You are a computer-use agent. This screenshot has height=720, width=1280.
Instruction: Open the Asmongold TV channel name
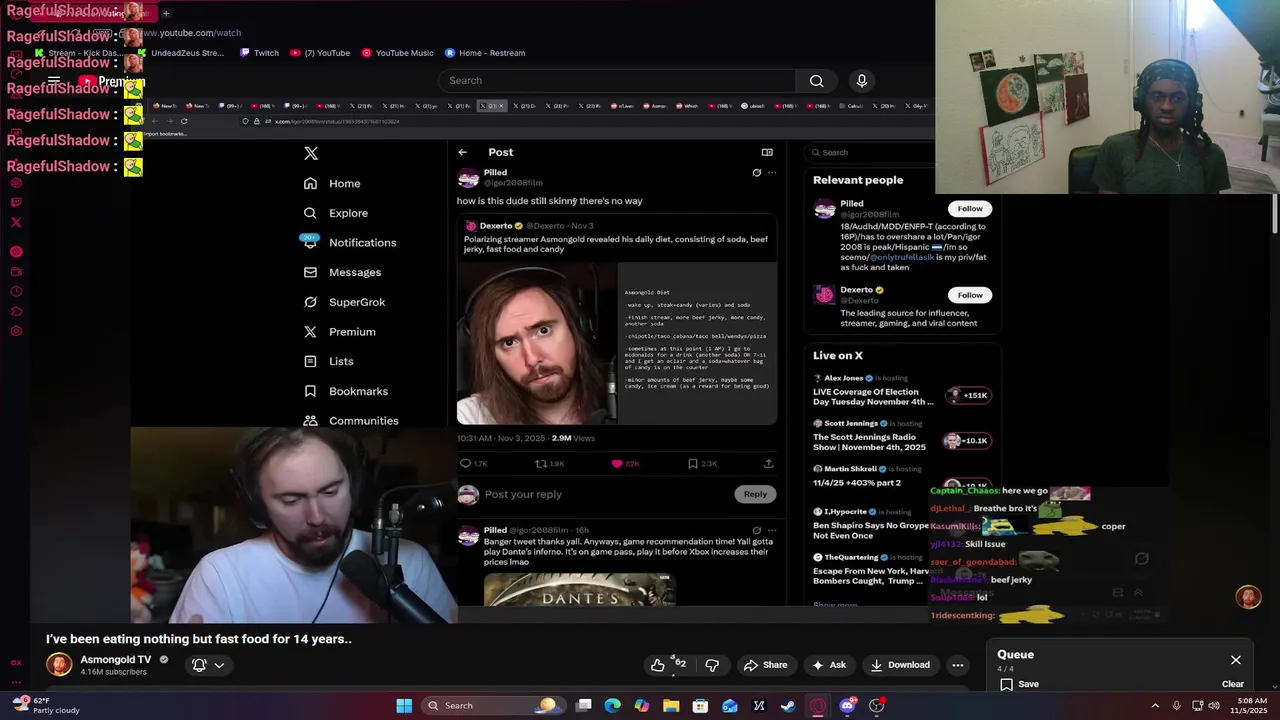tap(115, 660)
